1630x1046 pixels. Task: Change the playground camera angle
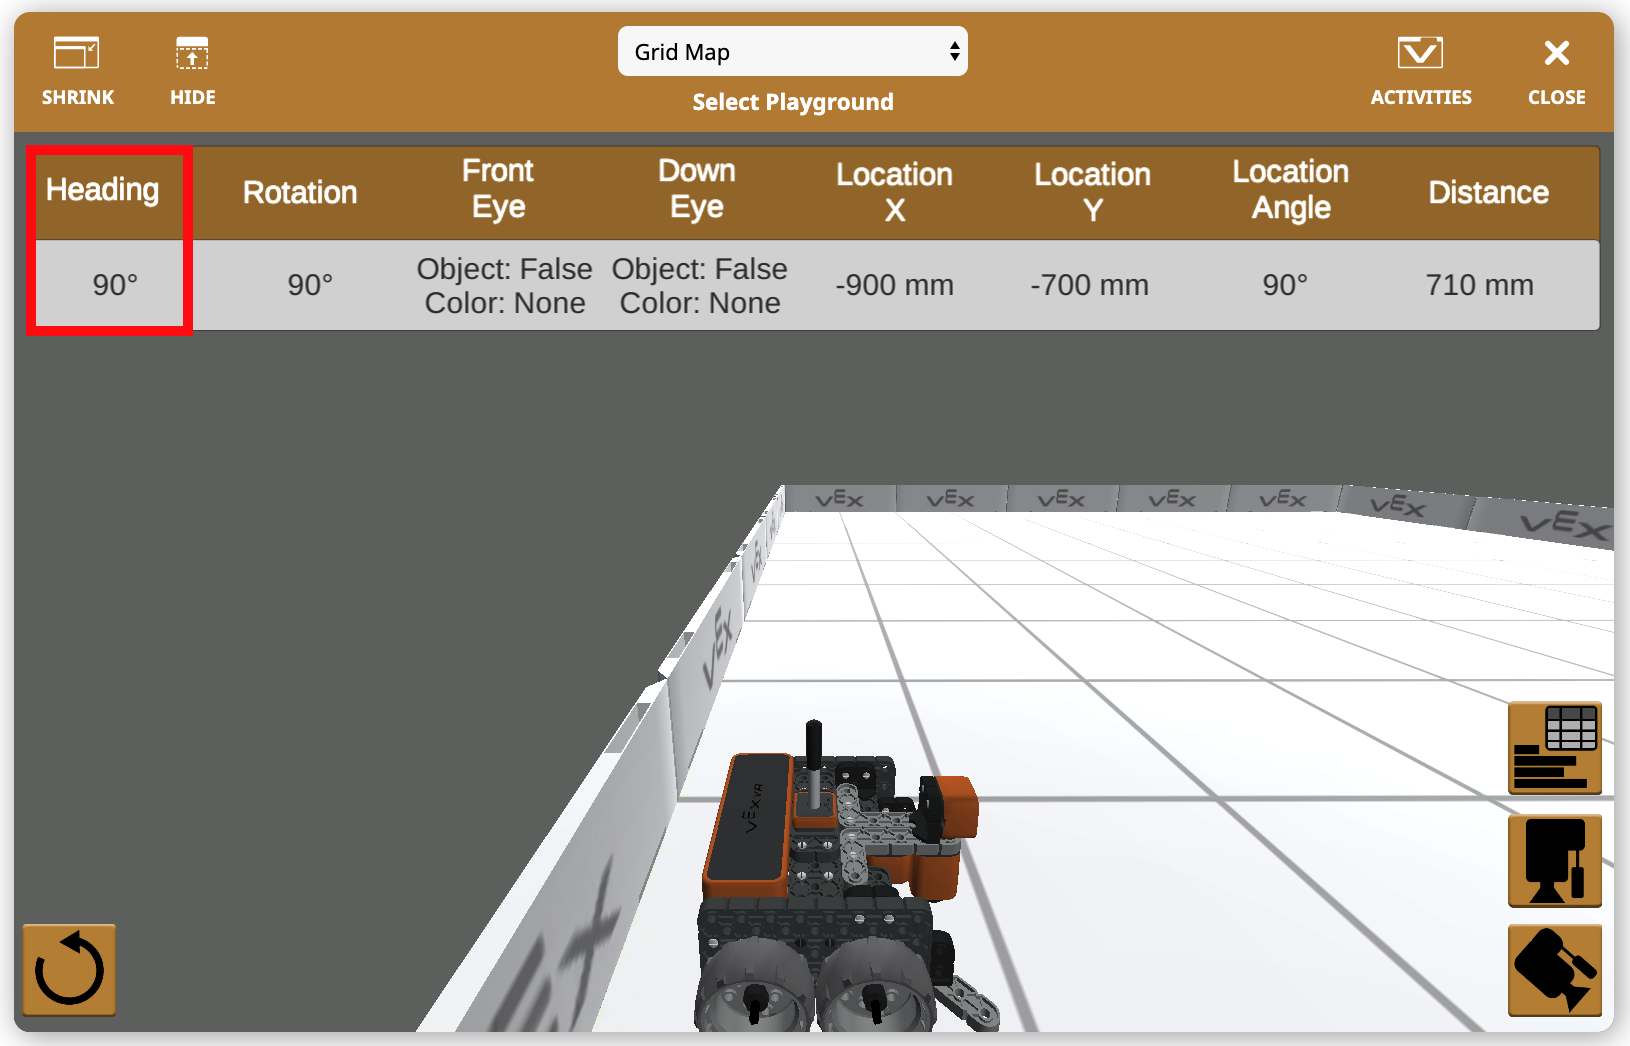[x=1554, y=970]
